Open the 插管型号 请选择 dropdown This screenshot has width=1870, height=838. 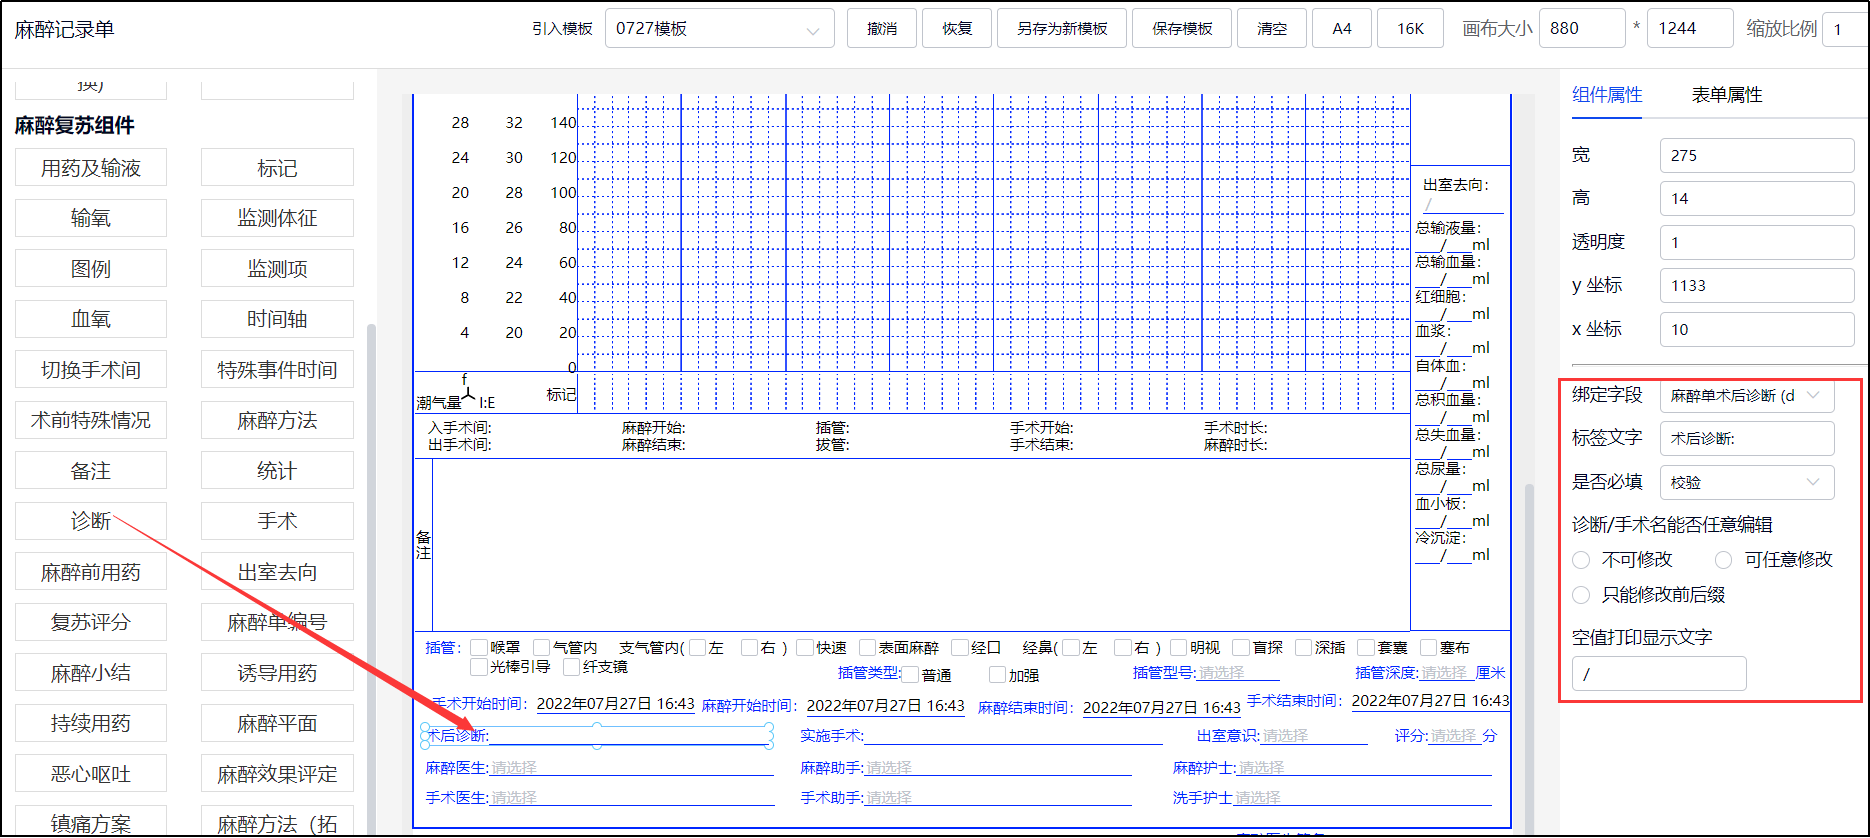1238,673
